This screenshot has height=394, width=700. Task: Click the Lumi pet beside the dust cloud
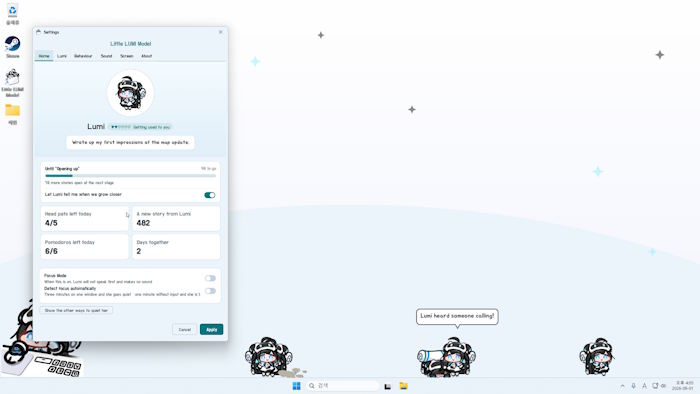point(268,357)
